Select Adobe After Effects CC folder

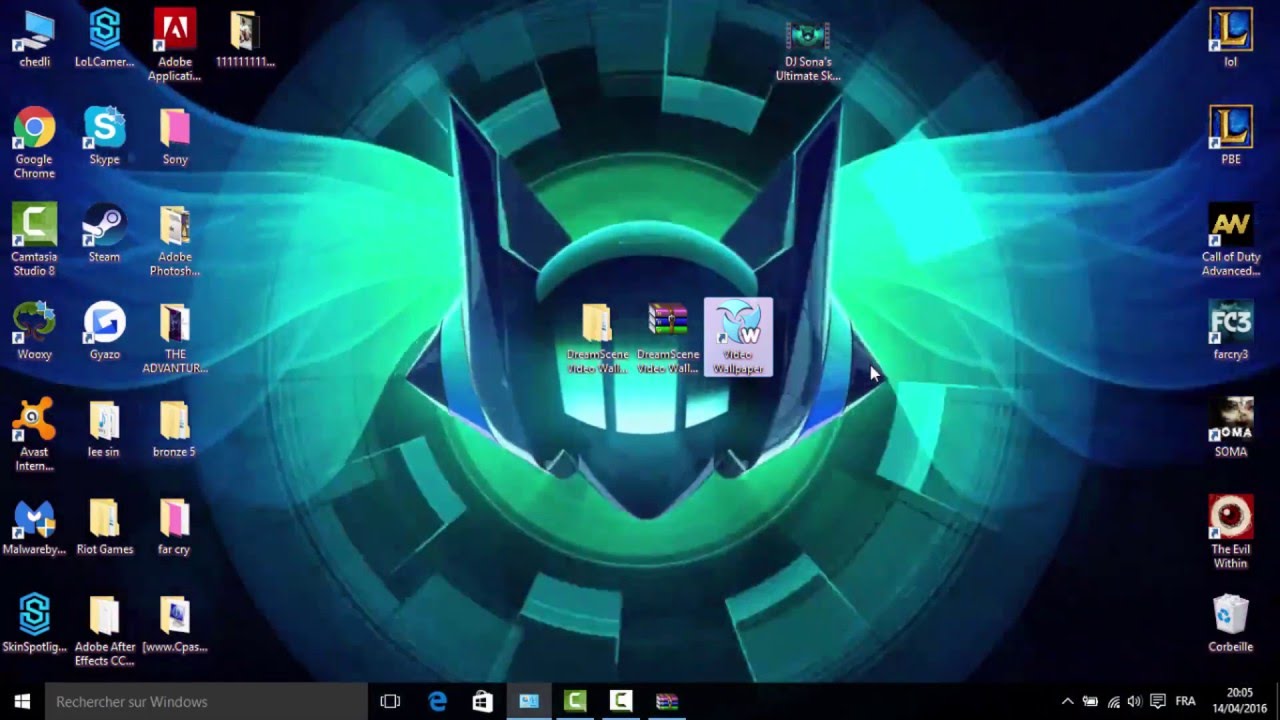pyautogui.click(x=104, y=631)
